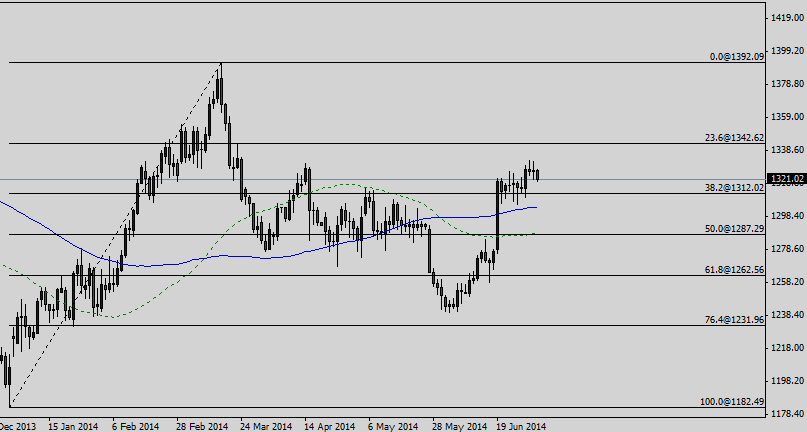Click the 38.2@1312.02 retracement label
This screenshot has height=432, width=807.
pos(733,187)
